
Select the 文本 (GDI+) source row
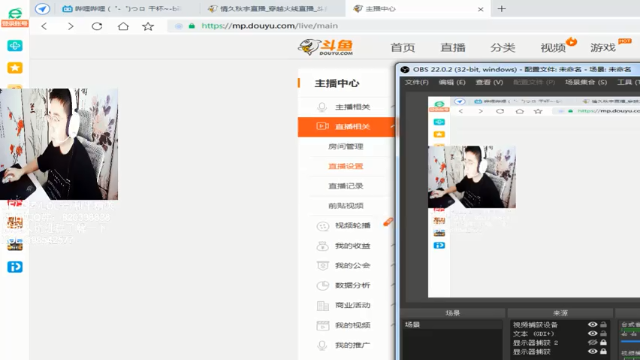click(560, 333)
